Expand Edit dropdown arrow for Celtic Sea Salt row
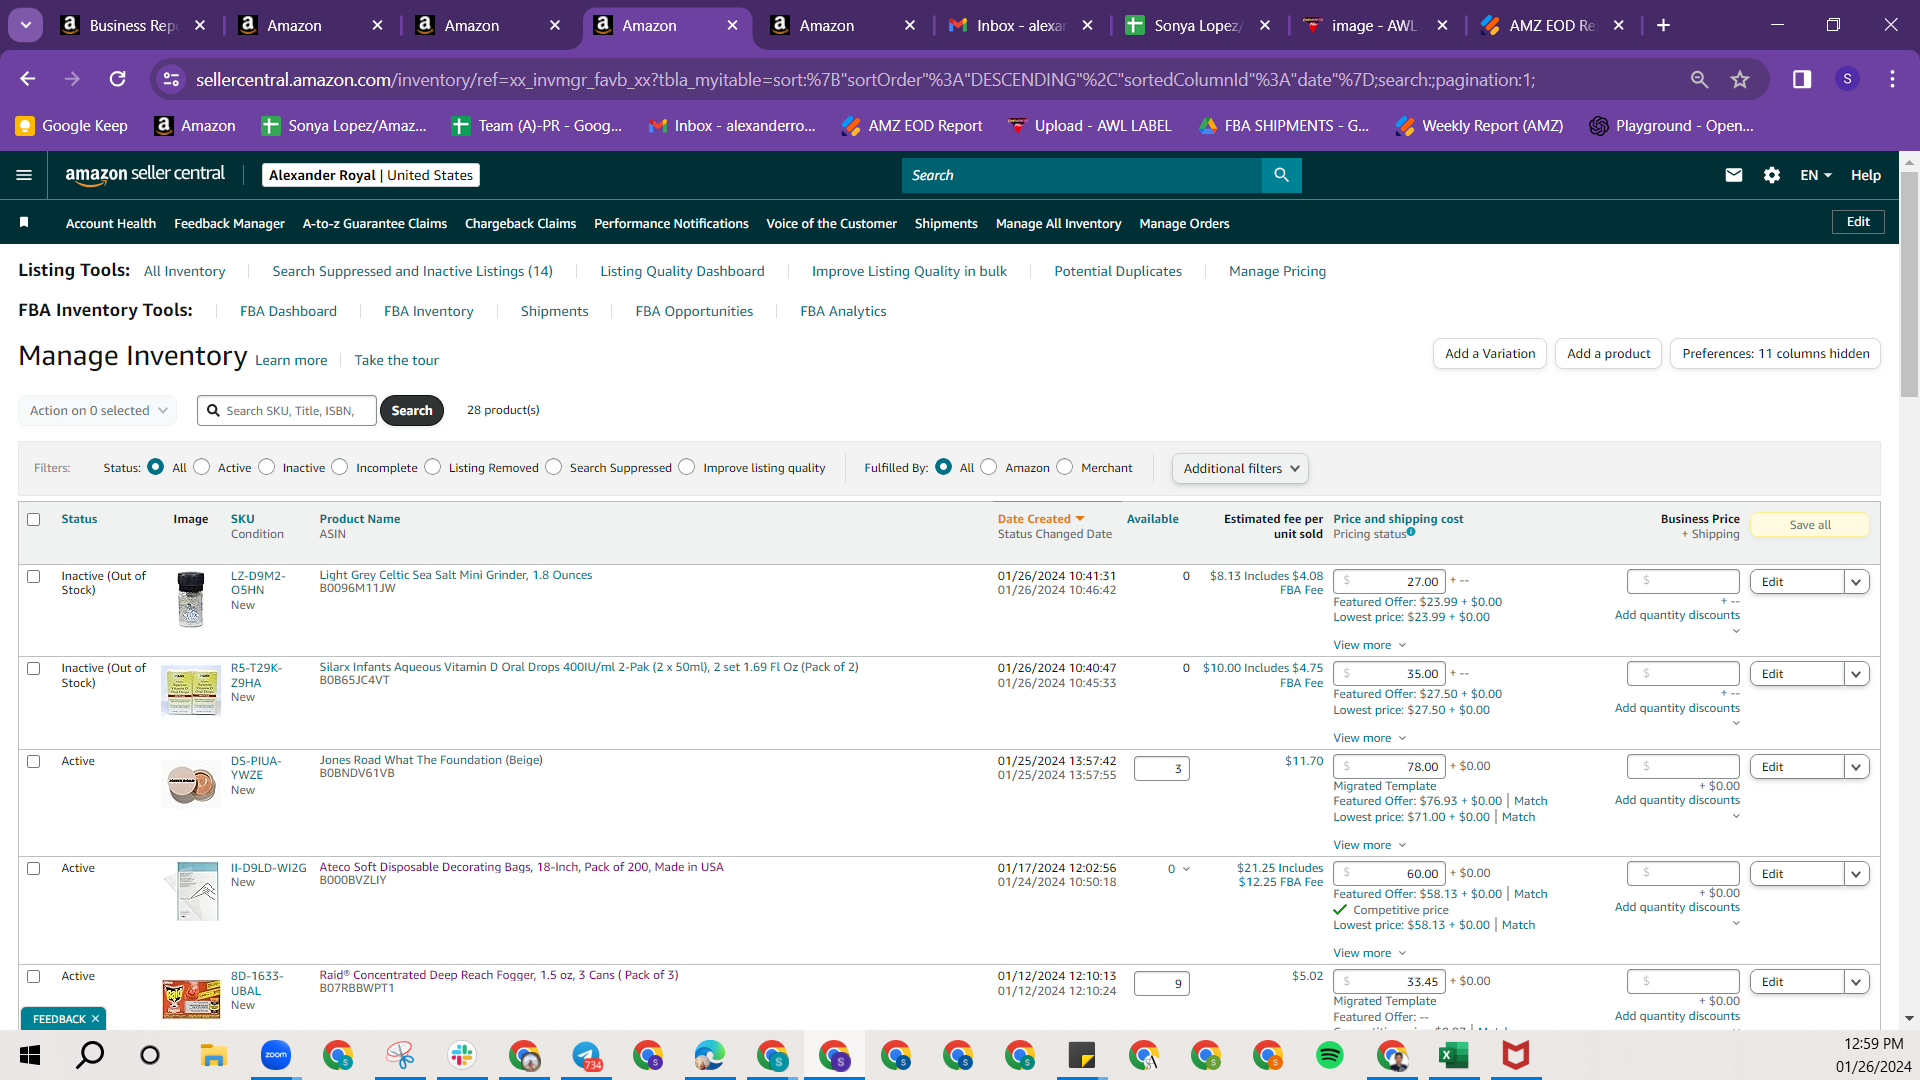The height and width of the screenshot is (1080, 1920). 1857,582
